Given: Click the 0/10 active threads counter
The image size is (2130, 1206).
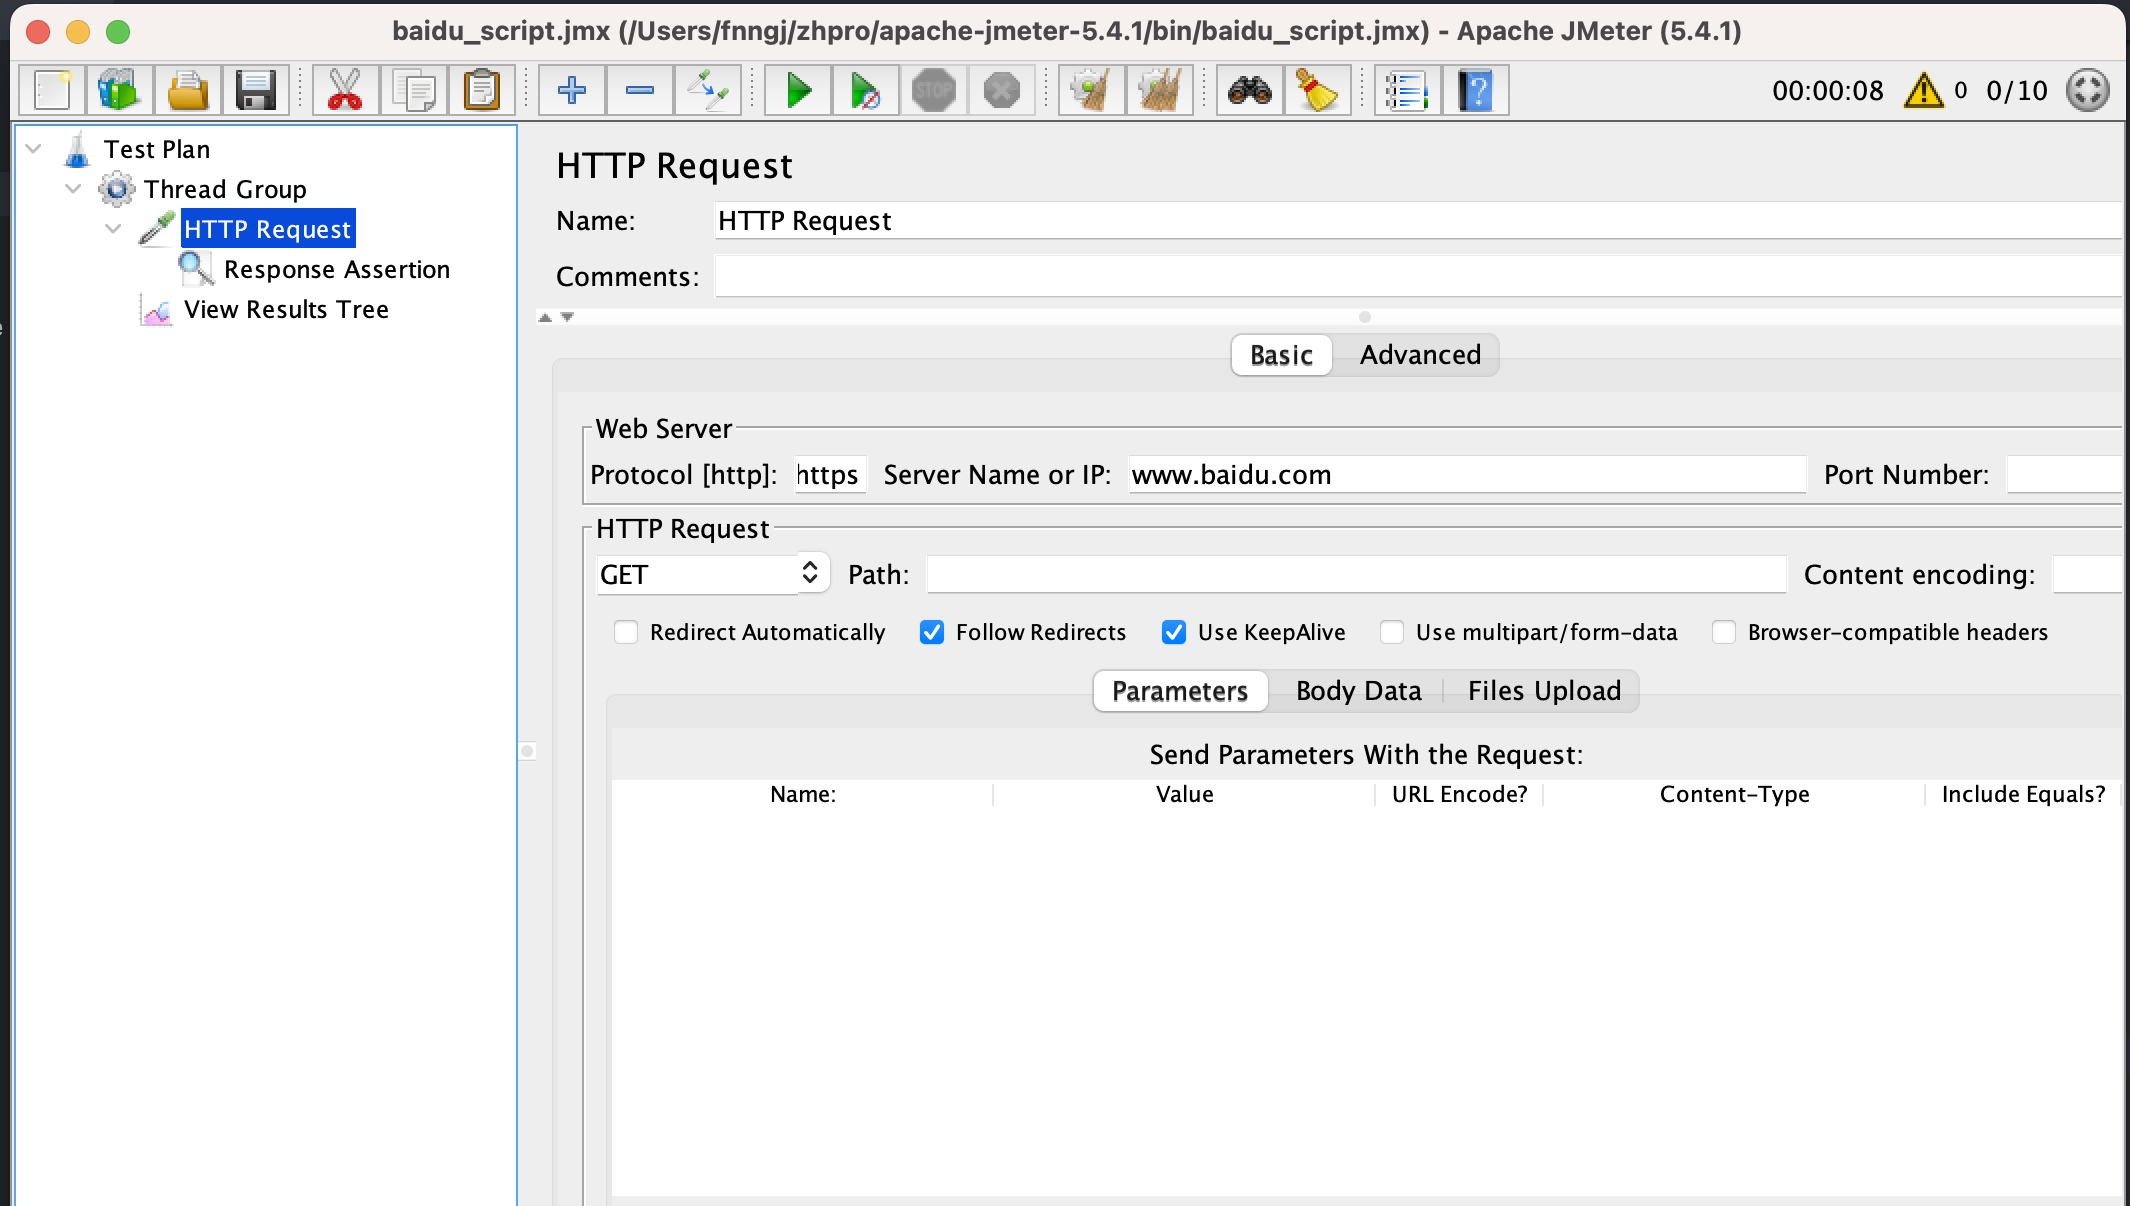Looking at the screenshot, I should point(2017,91).
